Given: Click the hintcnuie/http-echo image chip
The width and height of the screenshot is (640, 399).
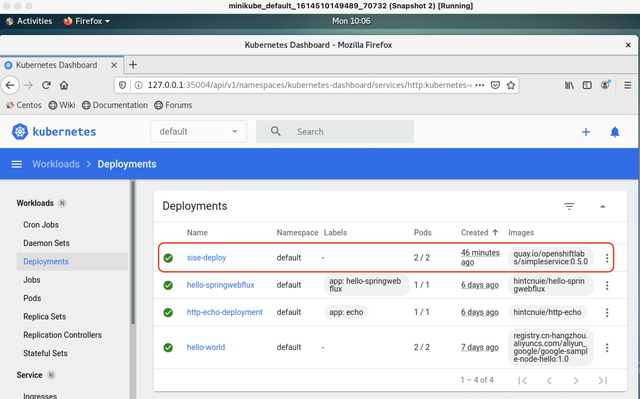Looking at the screenshot, I should pos(547,312).
